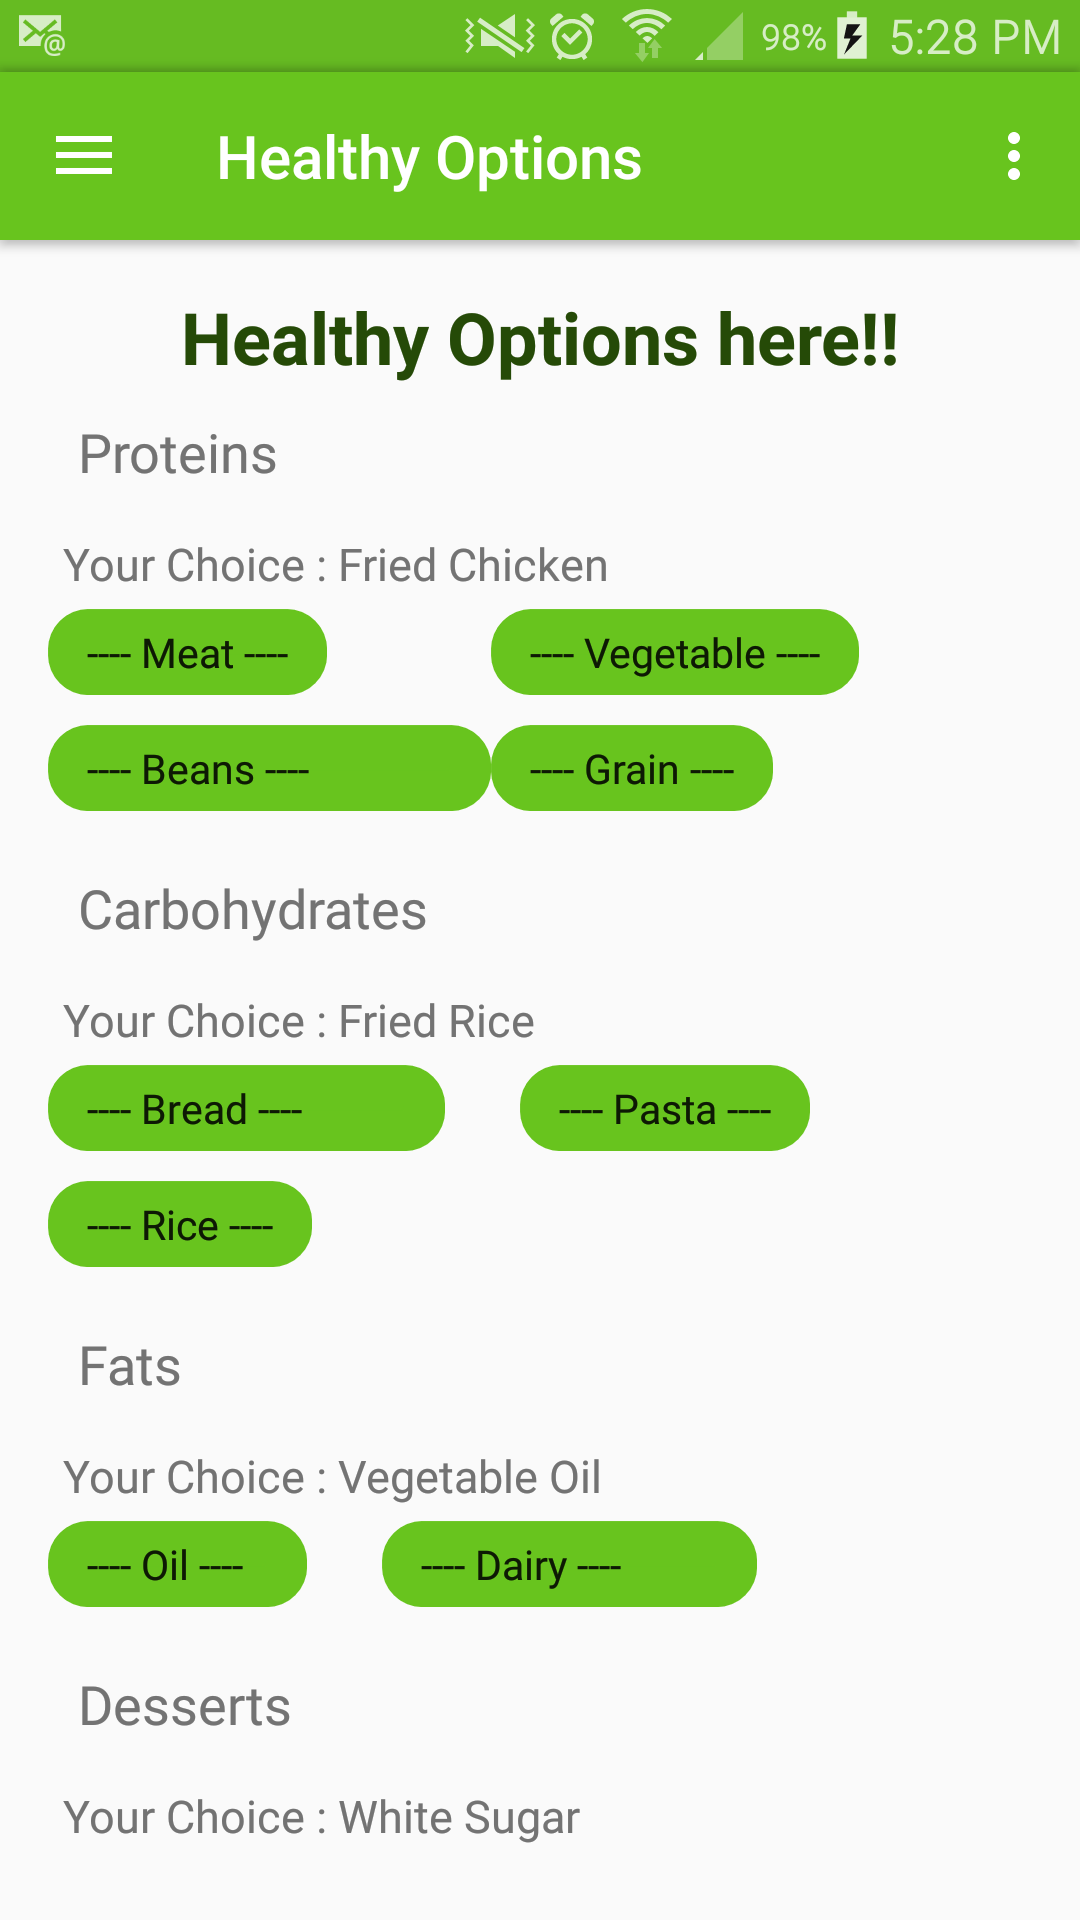
Task: Tap the cellular signal strength icon
Action: (x=721, y=38)
